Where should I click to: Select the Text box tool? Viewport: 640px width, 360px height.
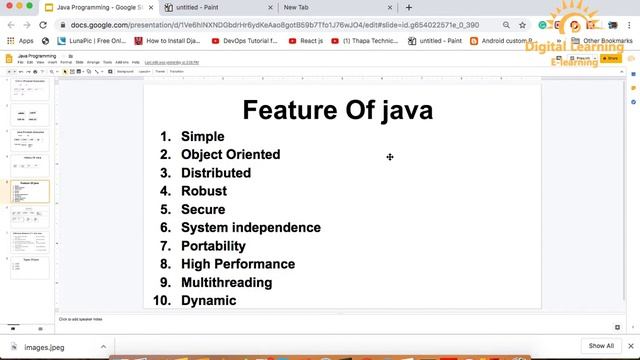pos(72,72)
